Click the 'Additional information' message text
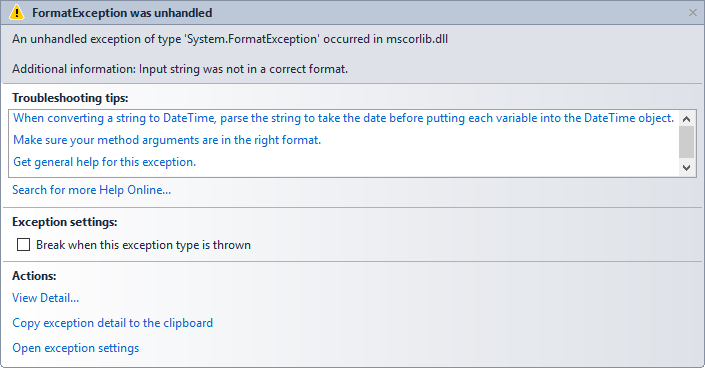 [180, 69]
